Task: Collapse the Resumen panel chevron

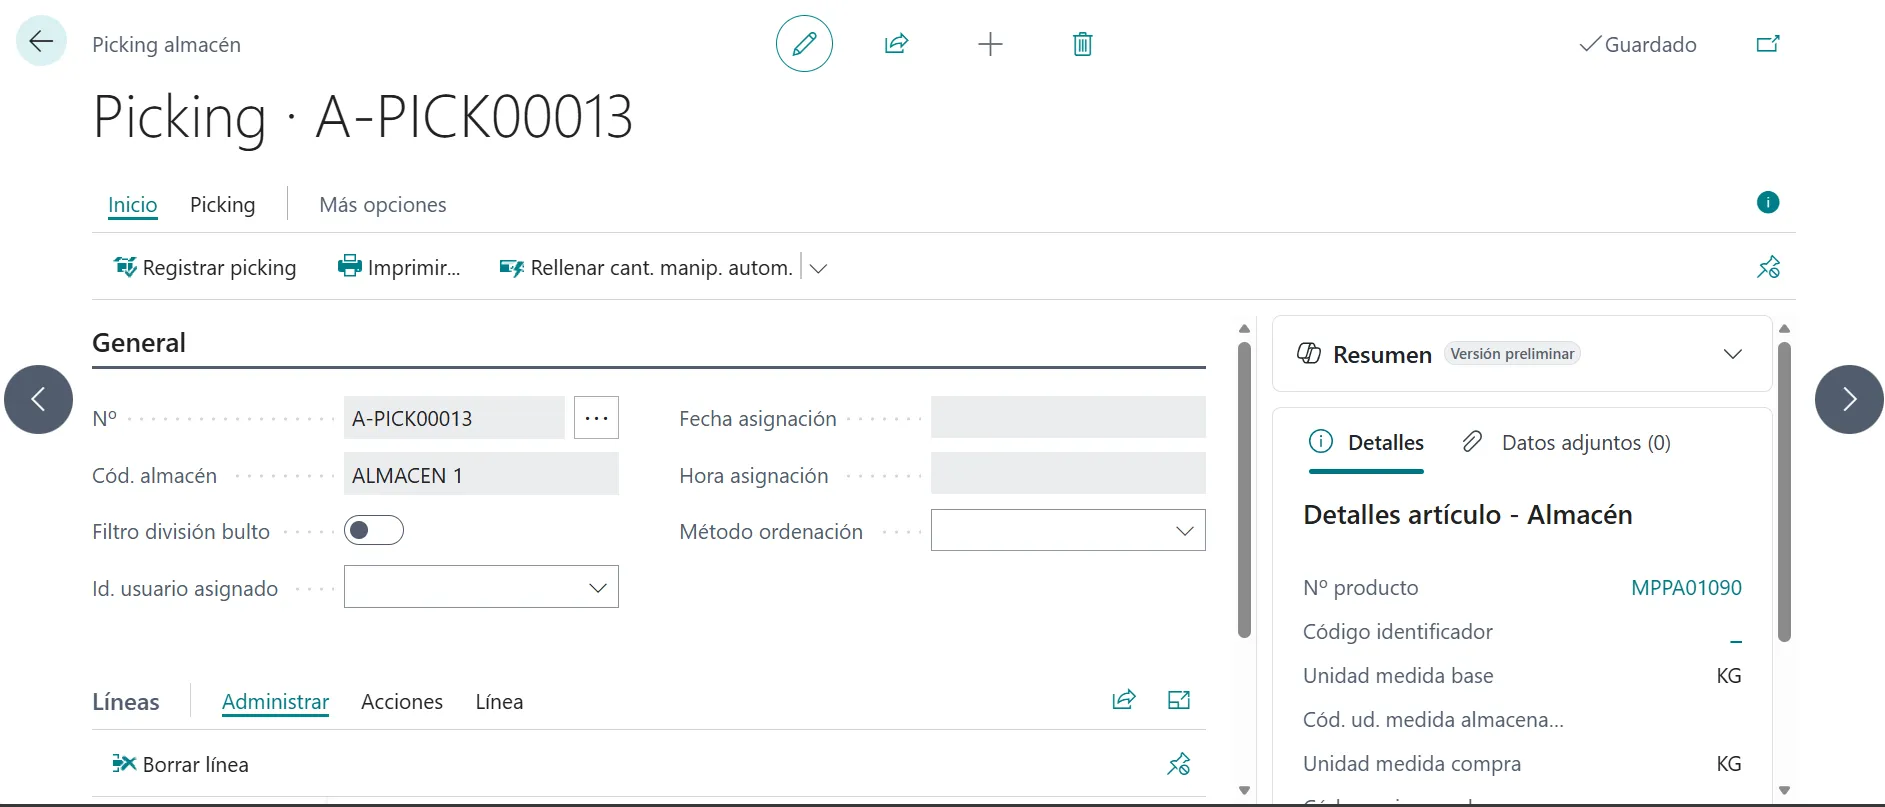Action: point(1732,354)
